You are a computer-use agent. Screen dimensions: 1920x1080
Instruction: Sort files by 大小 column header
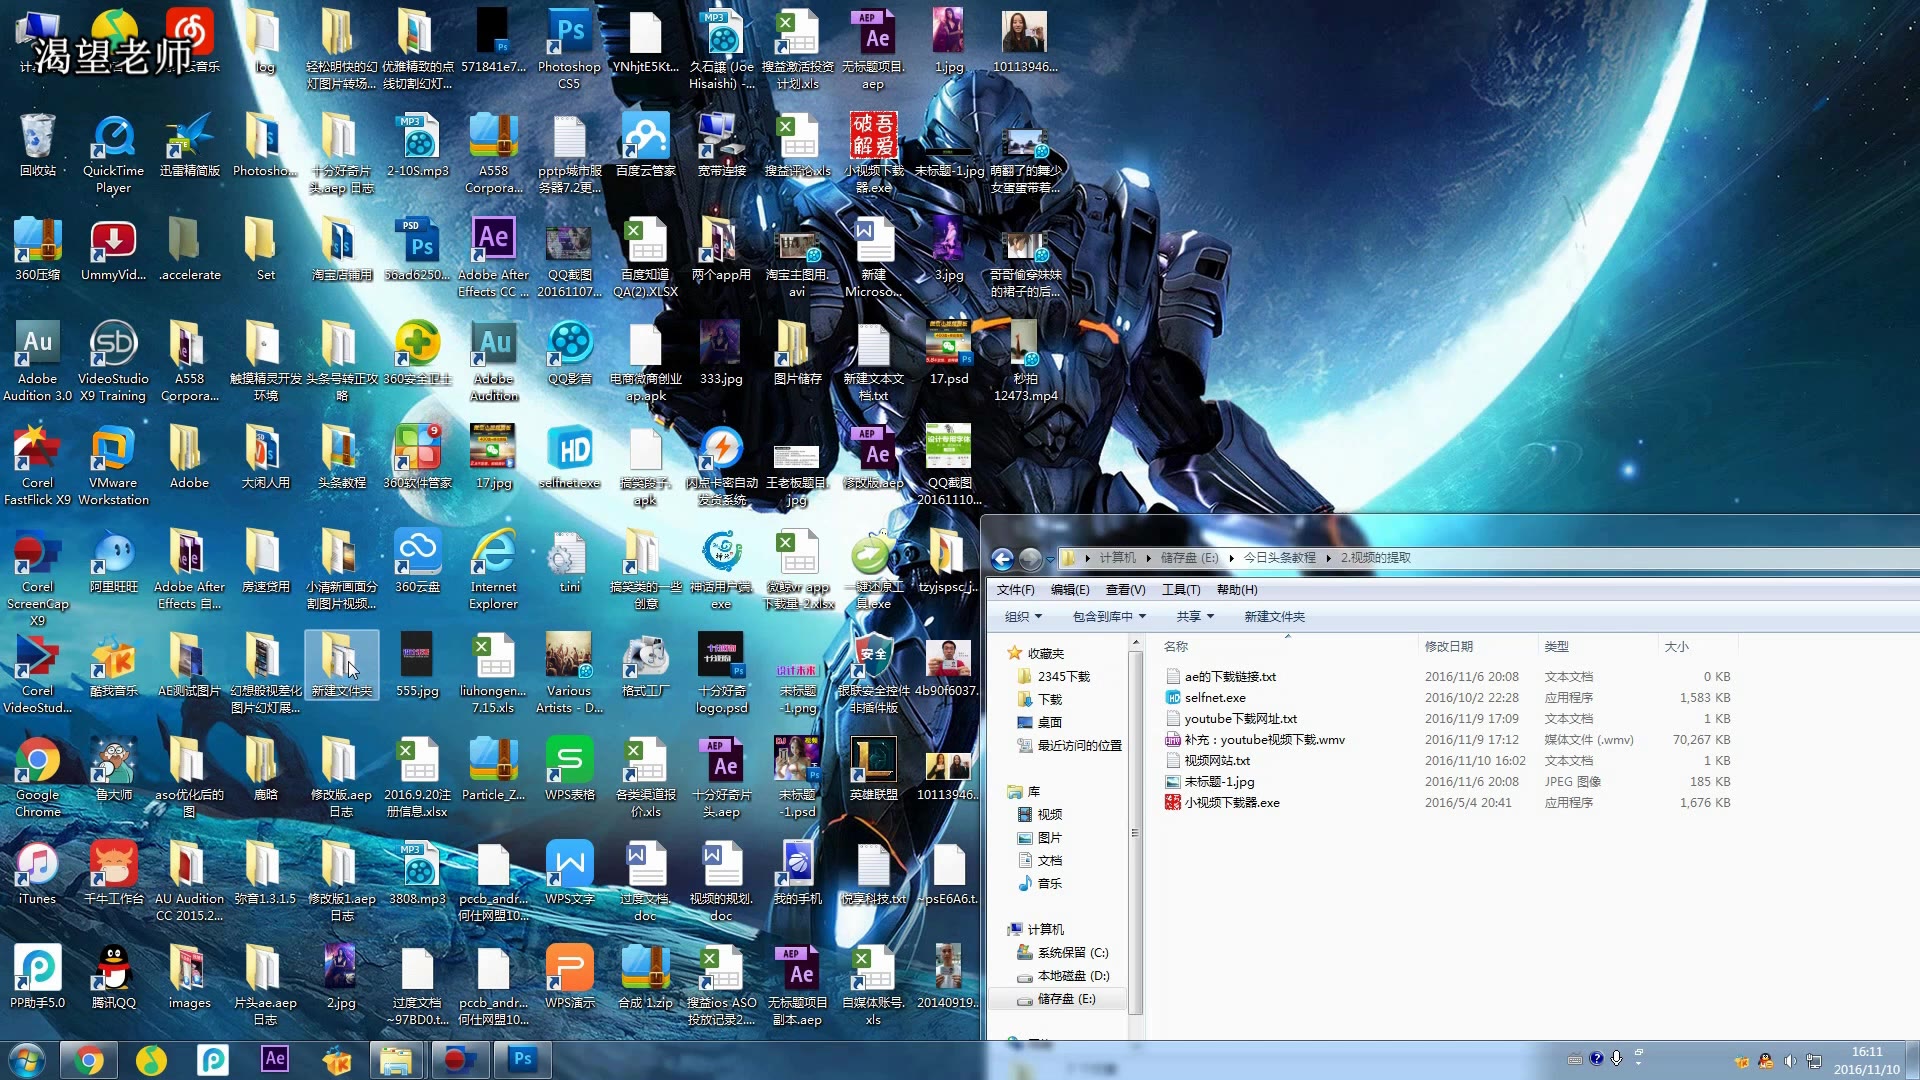point(1697,647)
